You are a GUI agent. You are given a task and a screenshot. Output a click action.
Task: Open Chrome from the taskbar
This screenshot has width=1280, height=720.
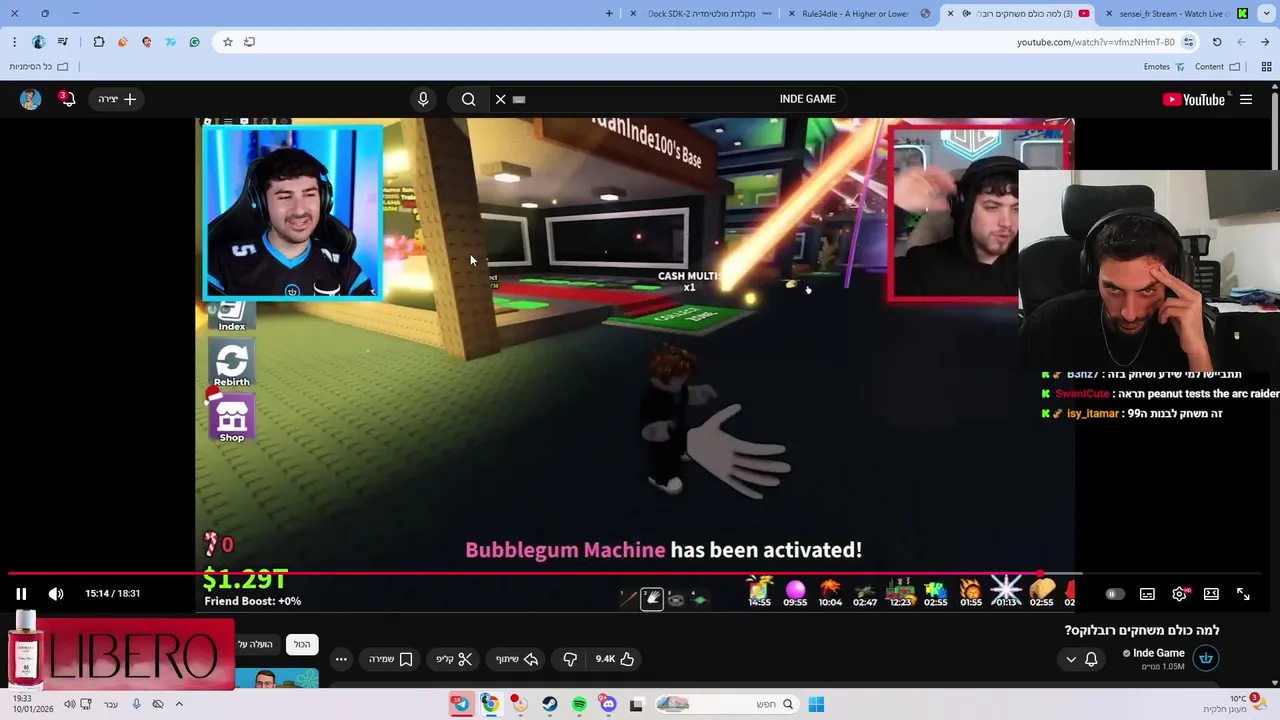pyautogui.click(x=490, y=704)
